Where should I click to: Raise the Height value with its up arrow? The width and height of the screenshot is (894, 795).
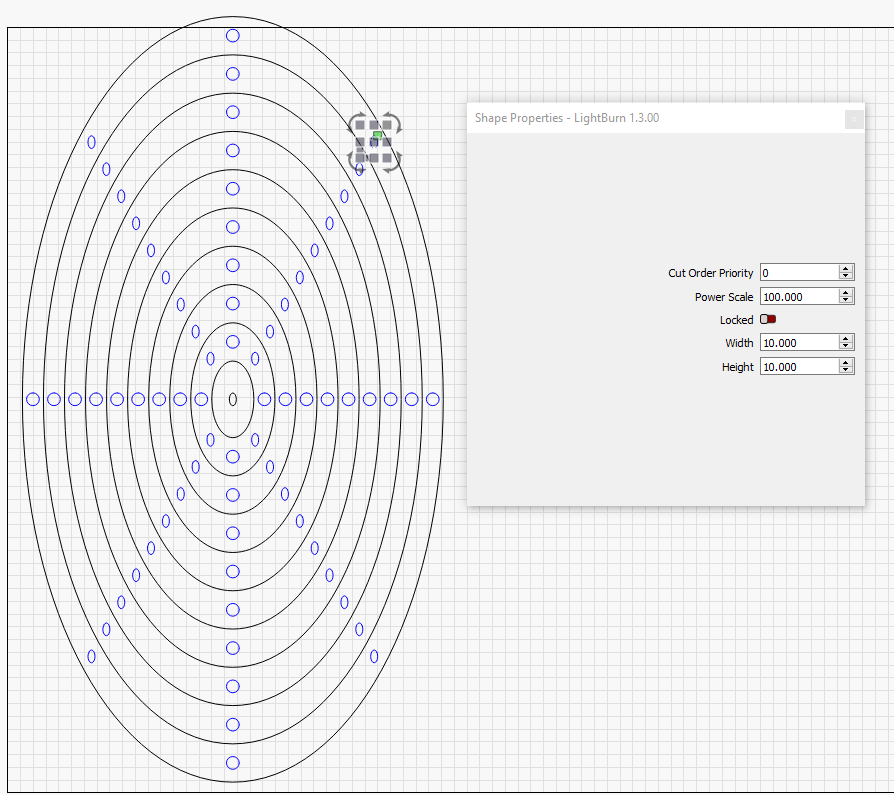coord(846,363)
